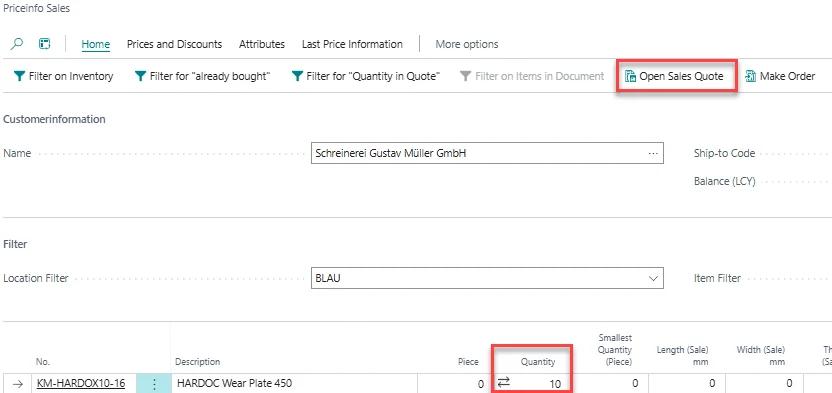Click the Quantity cell showing 10
Viewport: 832px width, 393px height.
coord(532,383)
